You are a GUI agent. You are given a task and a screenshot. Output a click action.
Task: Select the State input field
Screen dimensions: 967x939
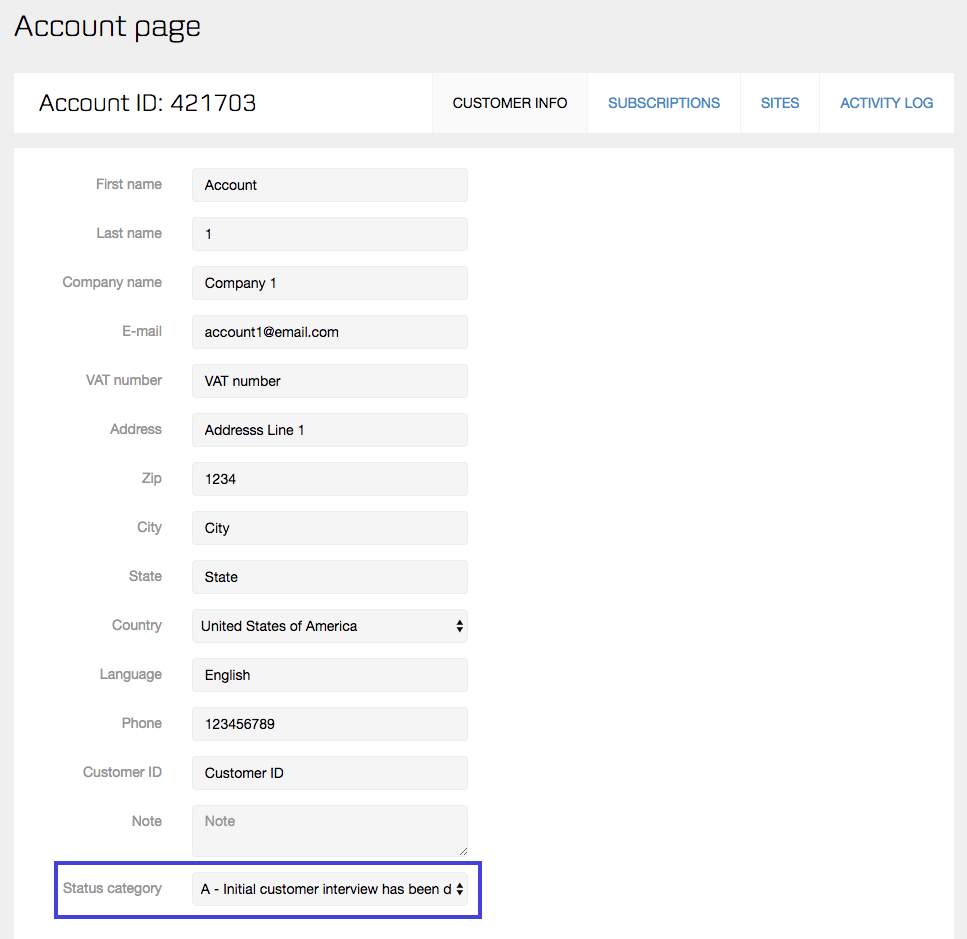tap(330, 577)
